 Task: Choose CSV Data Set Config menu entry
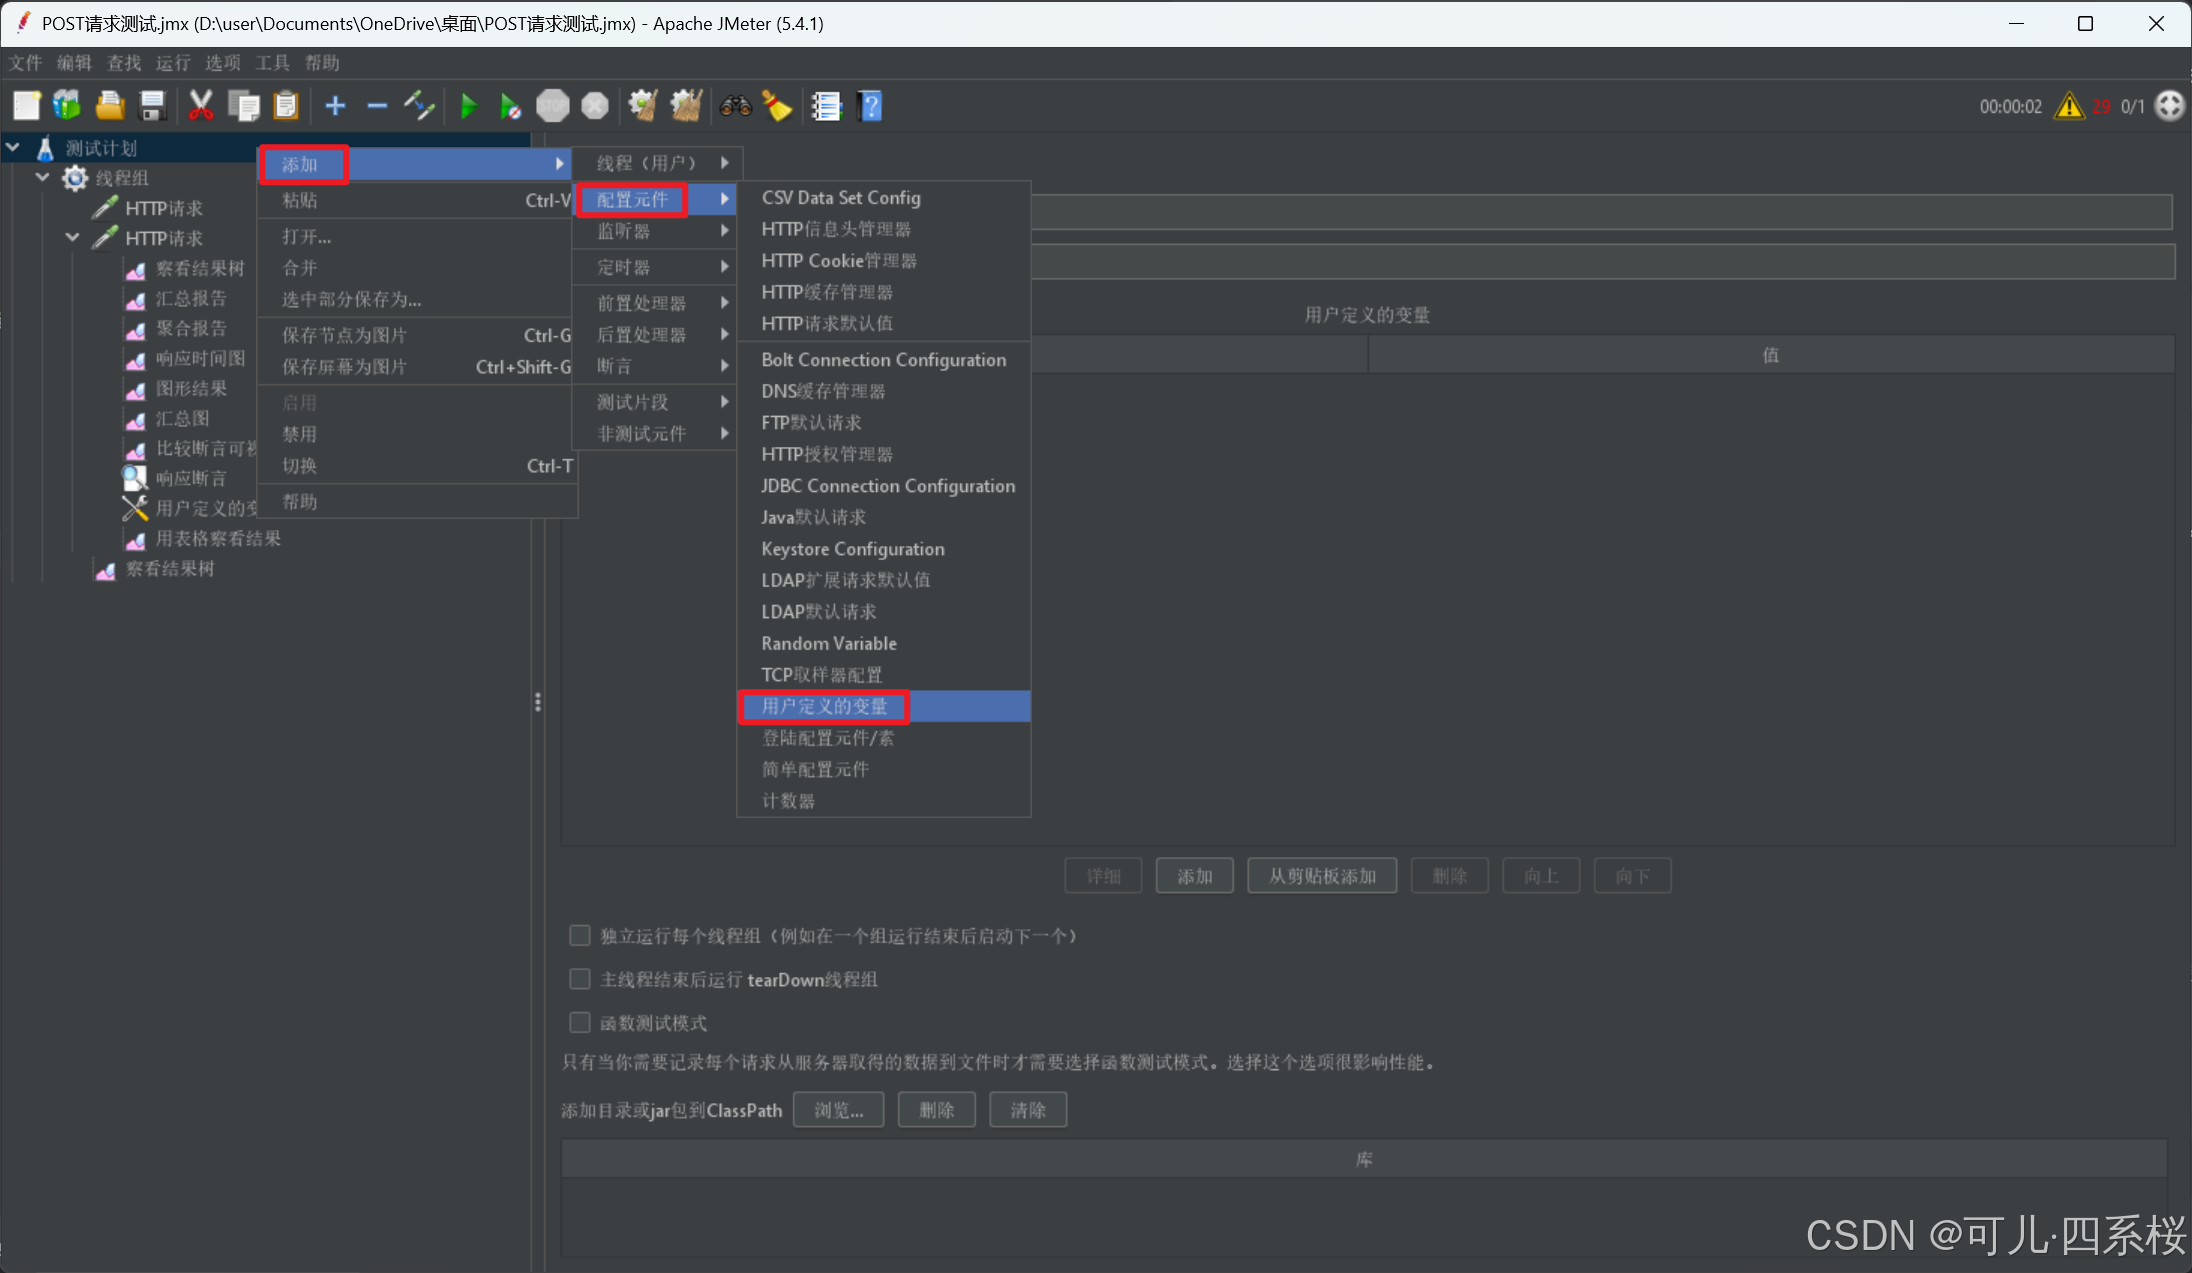[840, 198]
